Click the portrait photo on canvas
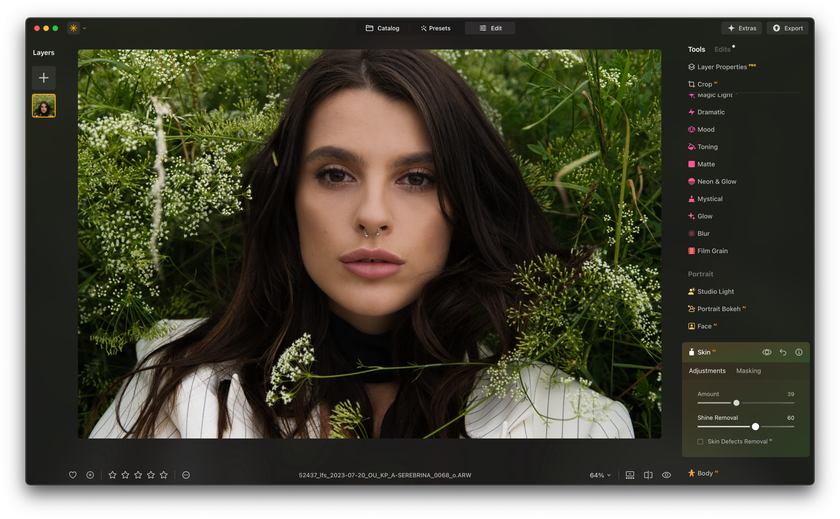Screen dimensions: 840x519 pyautogui.click(x=369, y=244)
